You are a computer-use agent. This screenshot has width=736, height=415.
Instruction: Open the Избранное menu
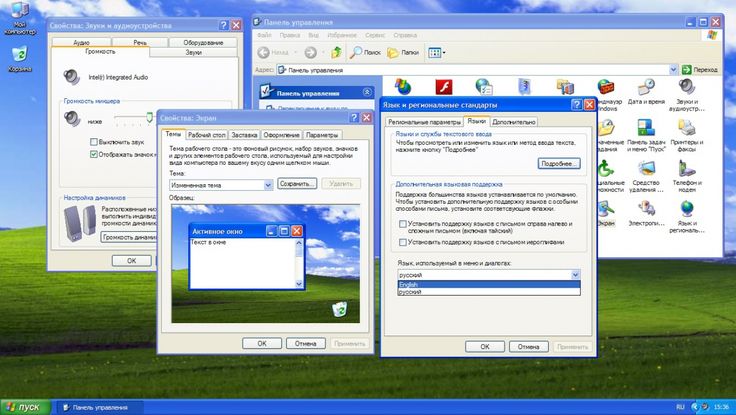pyautogui.click(x=342, y=35)
